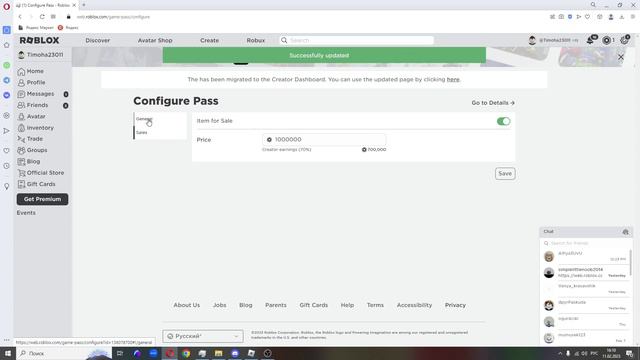Open the Parents footer link
Screen dimensions: 640x360
276,305
